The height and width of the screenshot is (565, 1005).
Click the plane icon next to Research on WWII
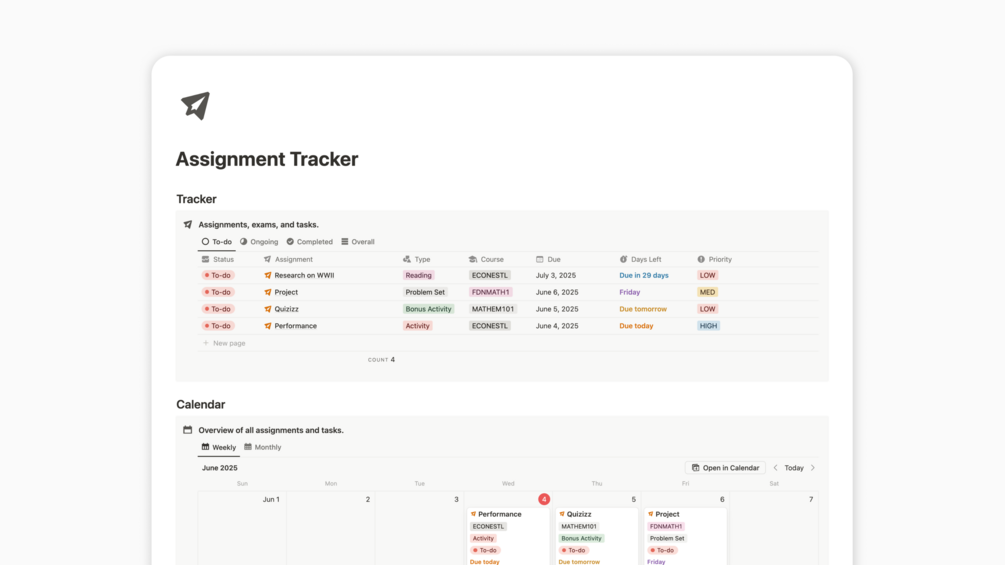(268, 275)
